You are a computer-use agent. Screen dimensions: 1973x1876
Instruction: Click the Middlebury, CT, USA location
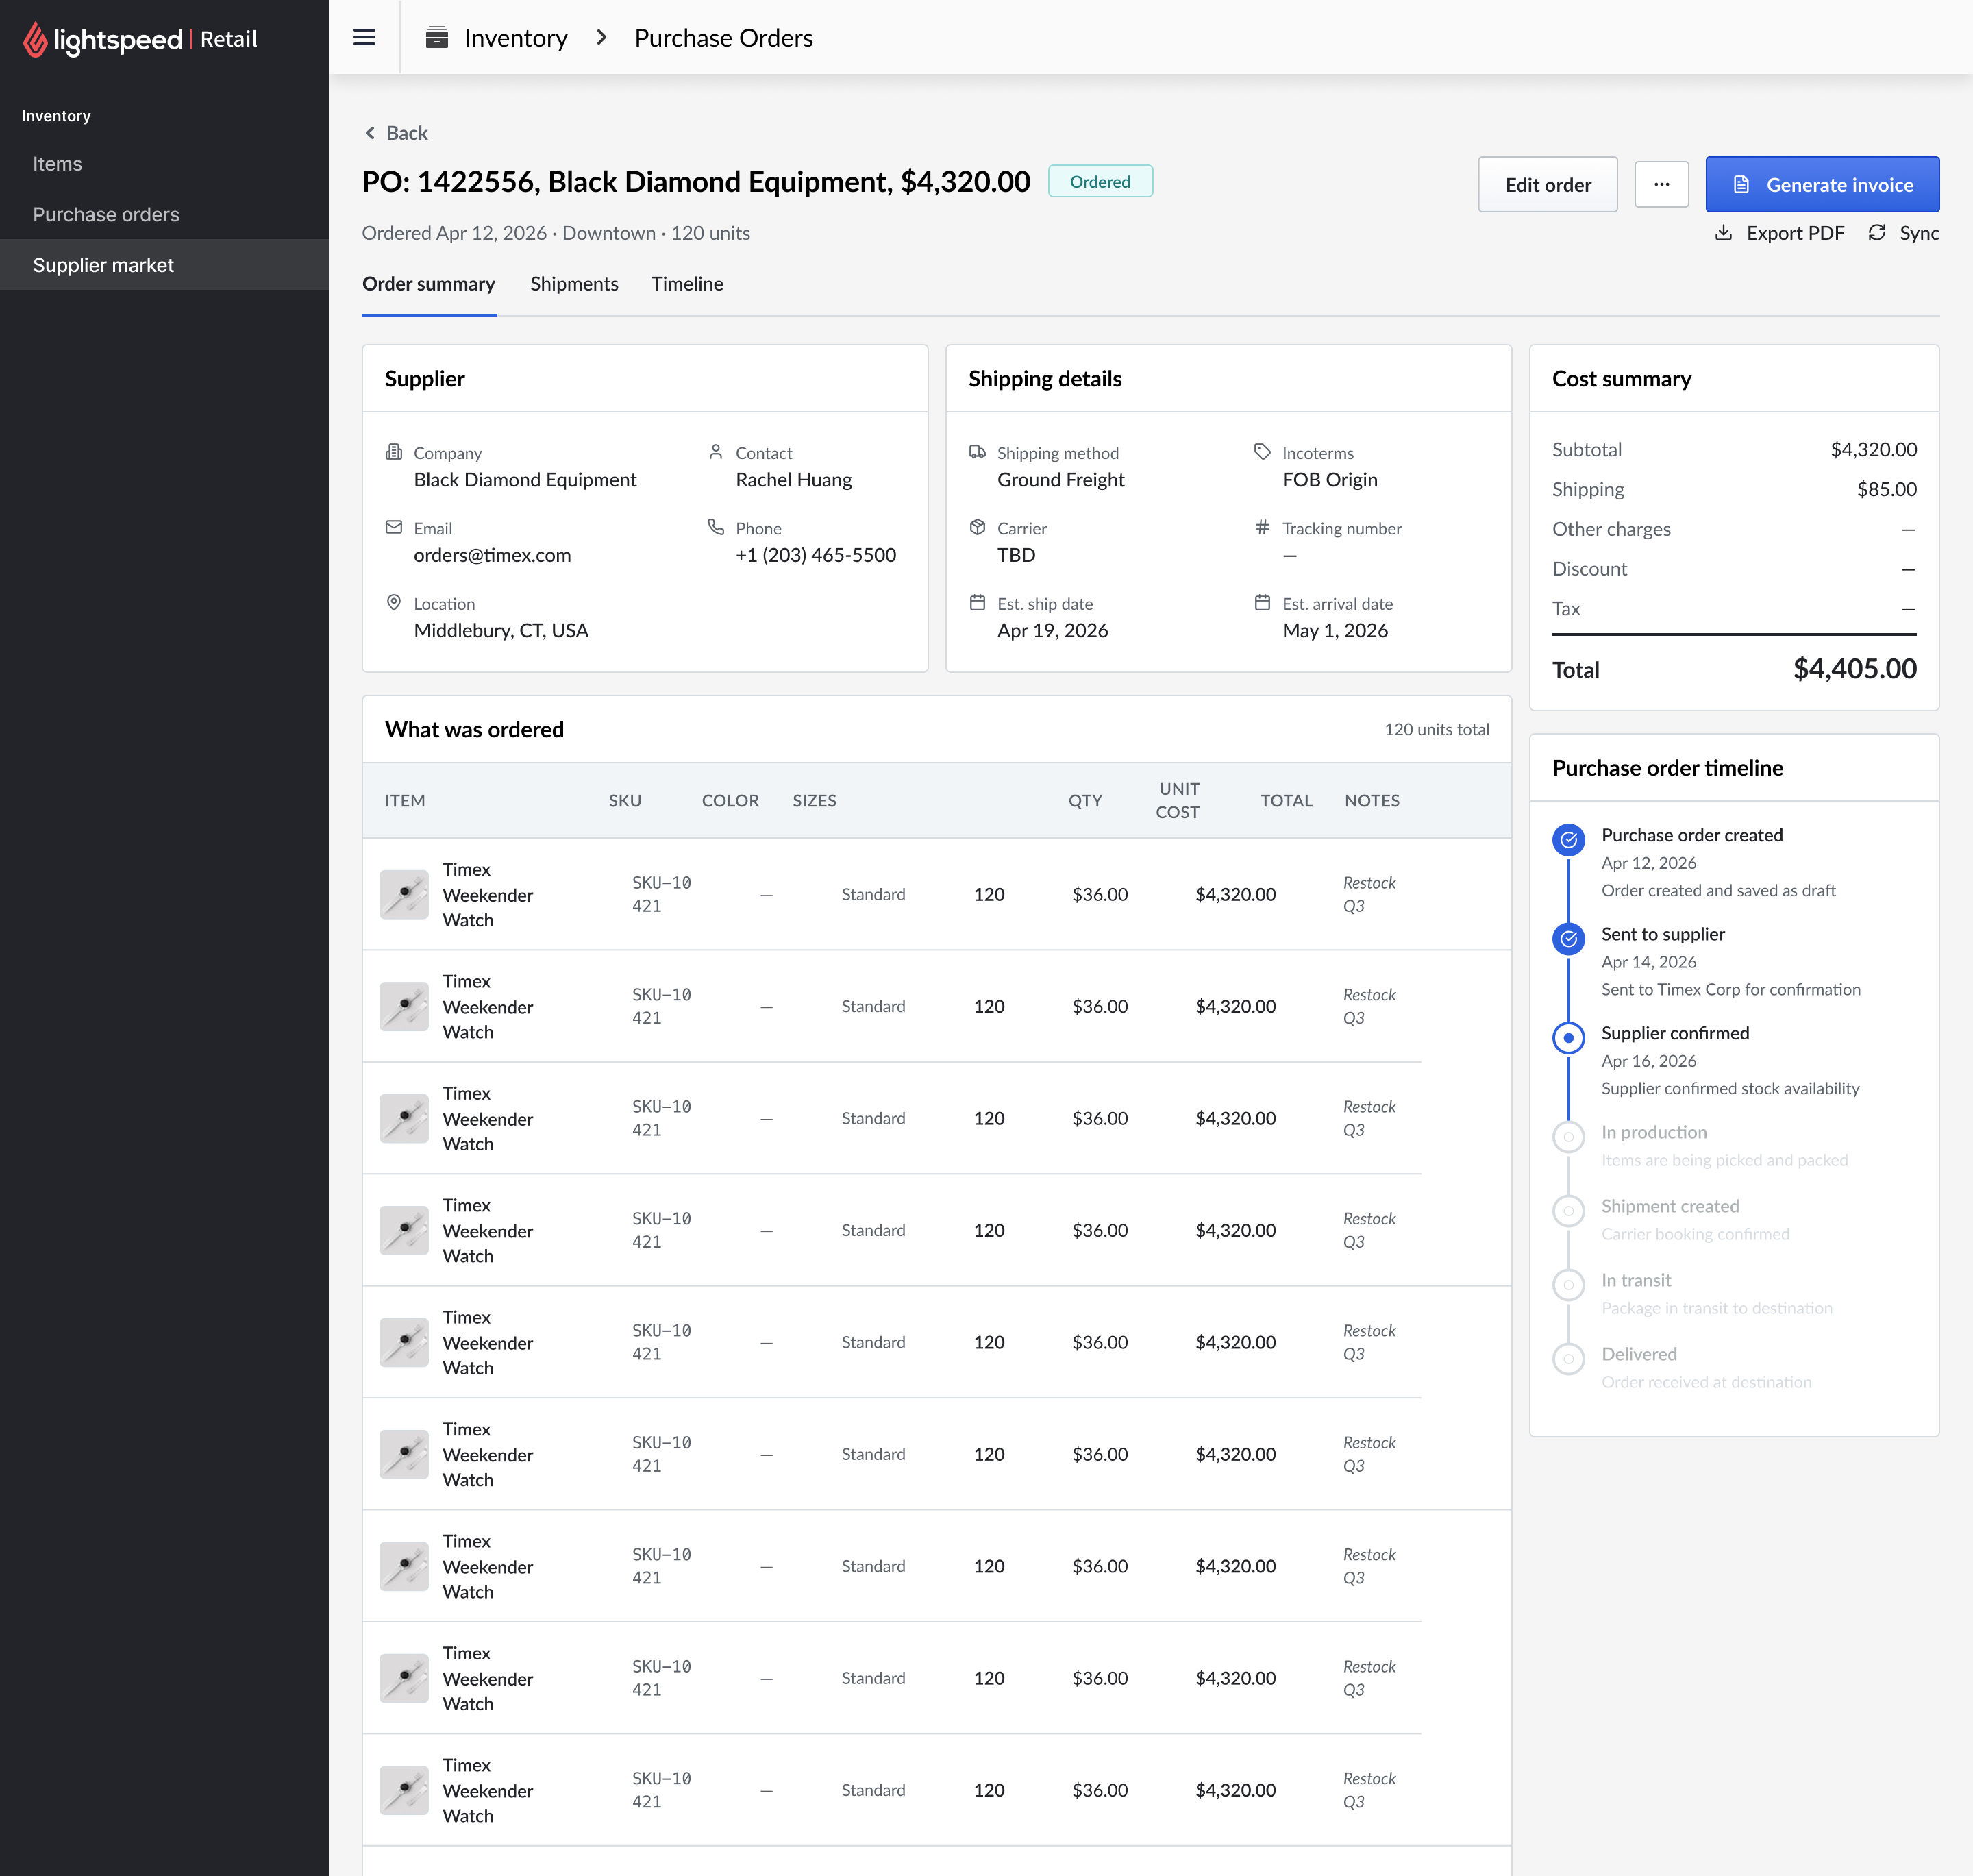point(500,630)
